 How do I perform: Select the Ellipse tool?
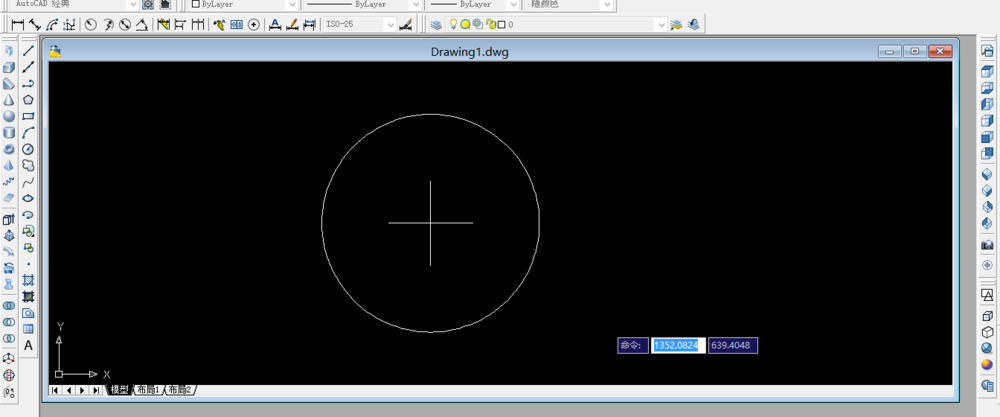pyautogui.click(x=28, y=198)
